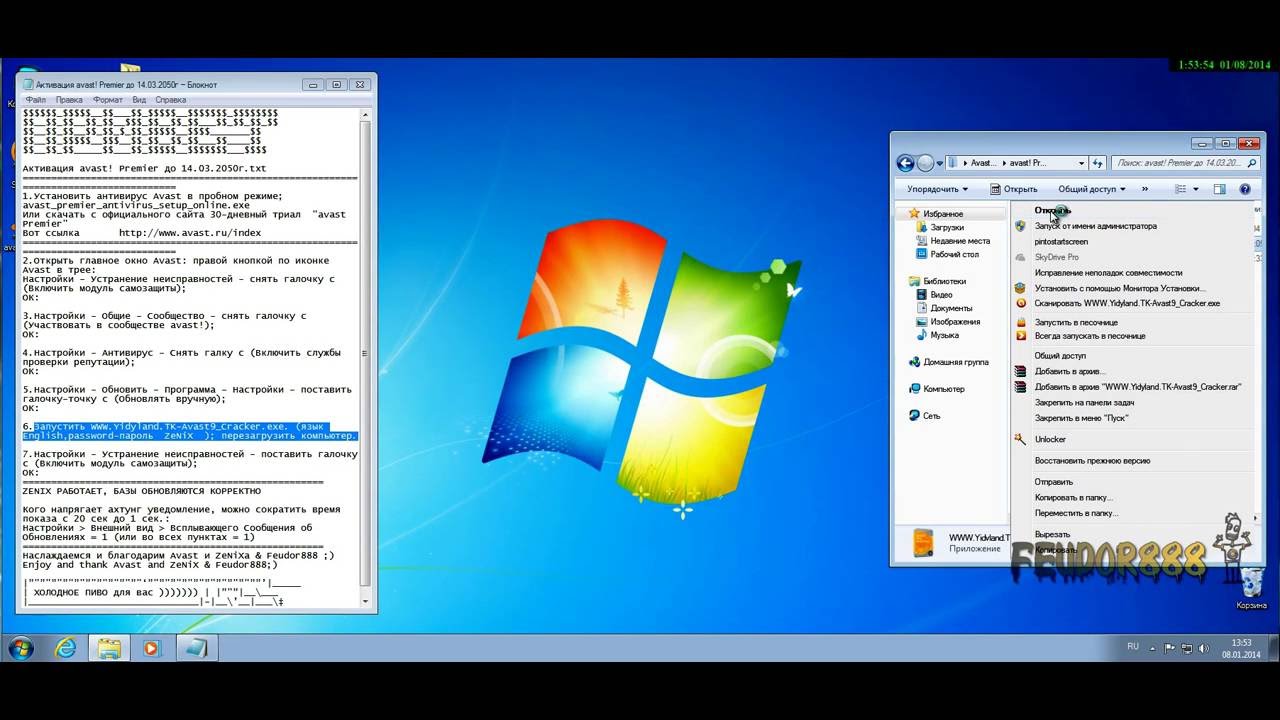1280x720 pixels.
Task: Open the Recycle Bin on the desktop
Action: pyautogui.click(x=1251, y=588)
